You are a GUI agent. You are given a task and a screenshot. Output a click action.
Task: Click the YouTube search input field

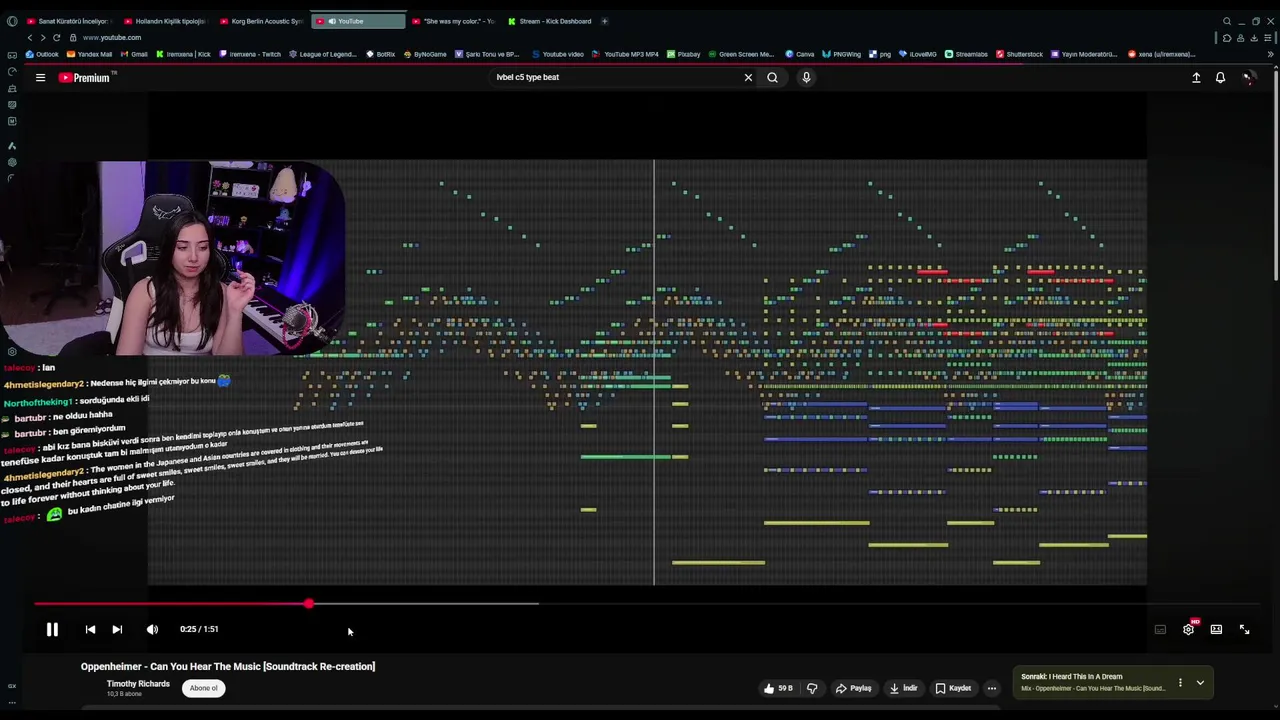pyautogui.click(x=614, y=77)
